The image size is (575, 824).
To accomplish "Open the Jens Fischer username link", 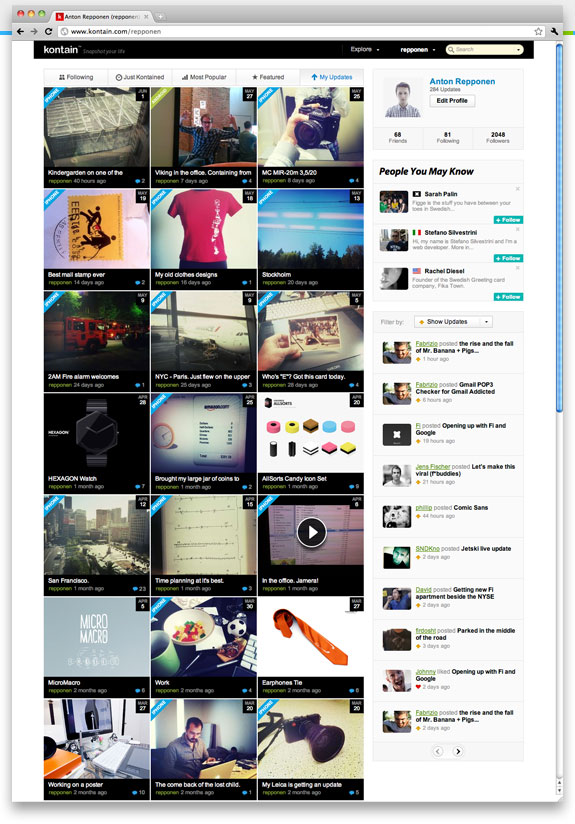I will pyautogui.click(x=433, y=467).
